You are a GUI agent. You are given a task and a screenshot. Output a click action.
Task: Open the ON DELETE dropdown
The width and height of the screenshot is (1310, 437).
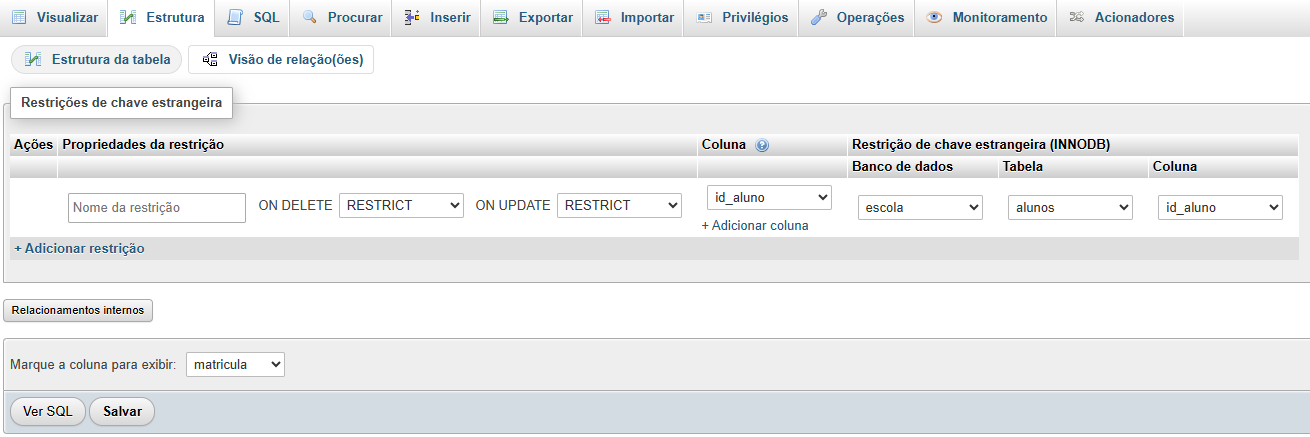(401, 205)
